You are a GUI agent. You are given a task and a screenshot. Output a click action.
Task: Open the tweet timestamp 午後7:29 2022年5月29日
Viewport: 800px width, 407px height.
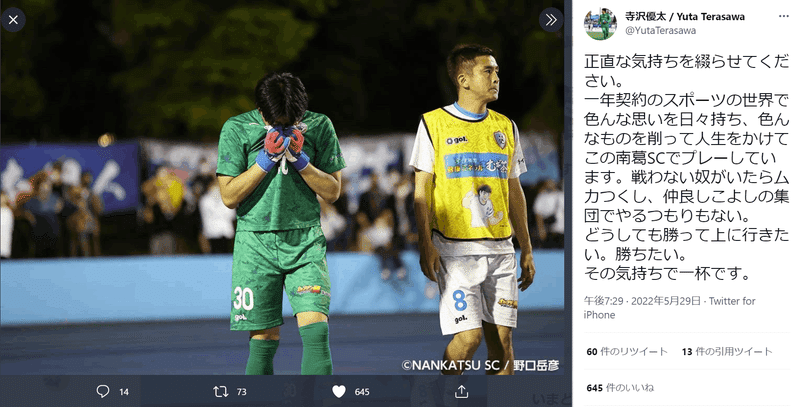[642, 301]
